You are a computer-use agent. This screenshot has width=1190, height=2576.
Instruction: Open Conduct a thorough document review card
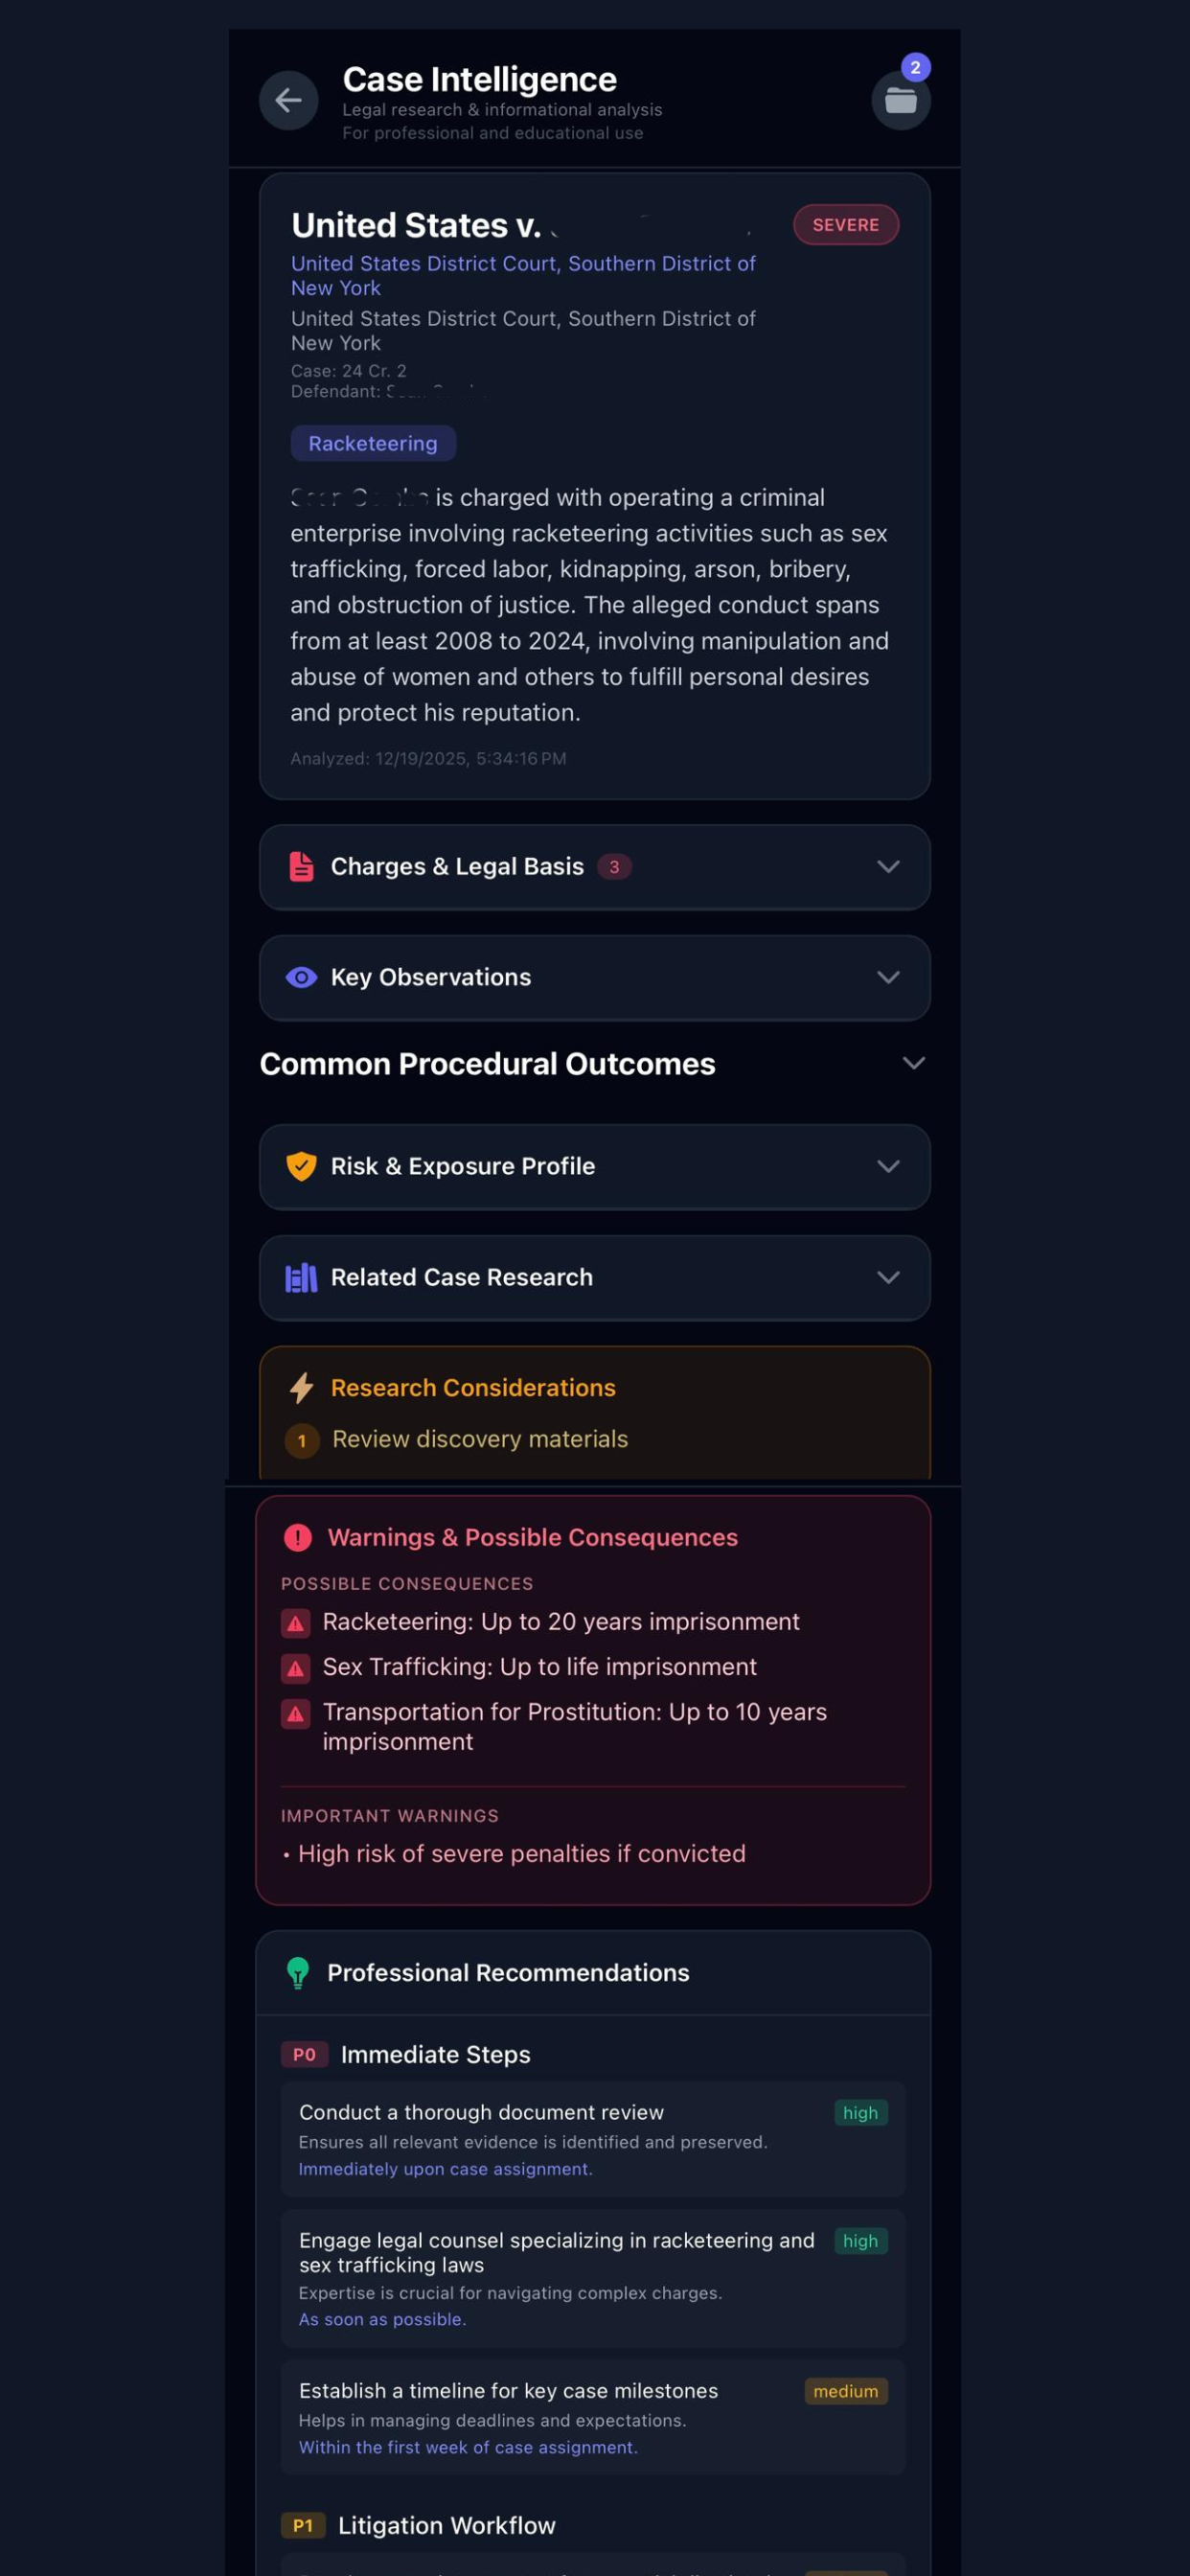coord(593,2139)
